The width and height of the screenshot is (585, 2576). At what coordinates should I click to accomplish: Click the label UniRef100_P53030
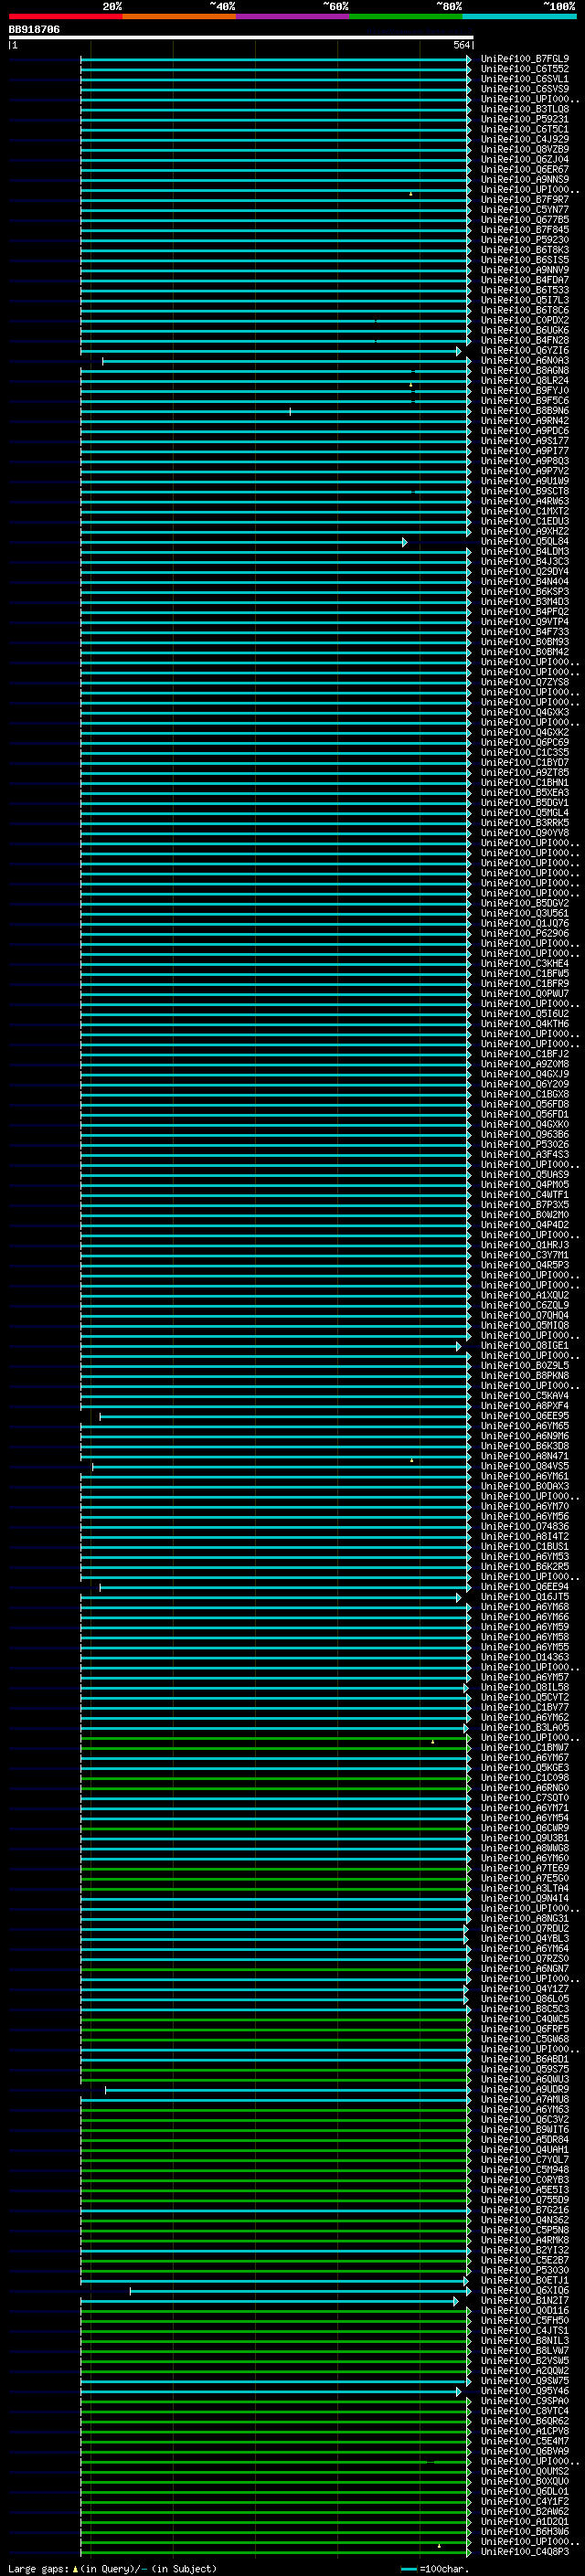[524, 2270]
